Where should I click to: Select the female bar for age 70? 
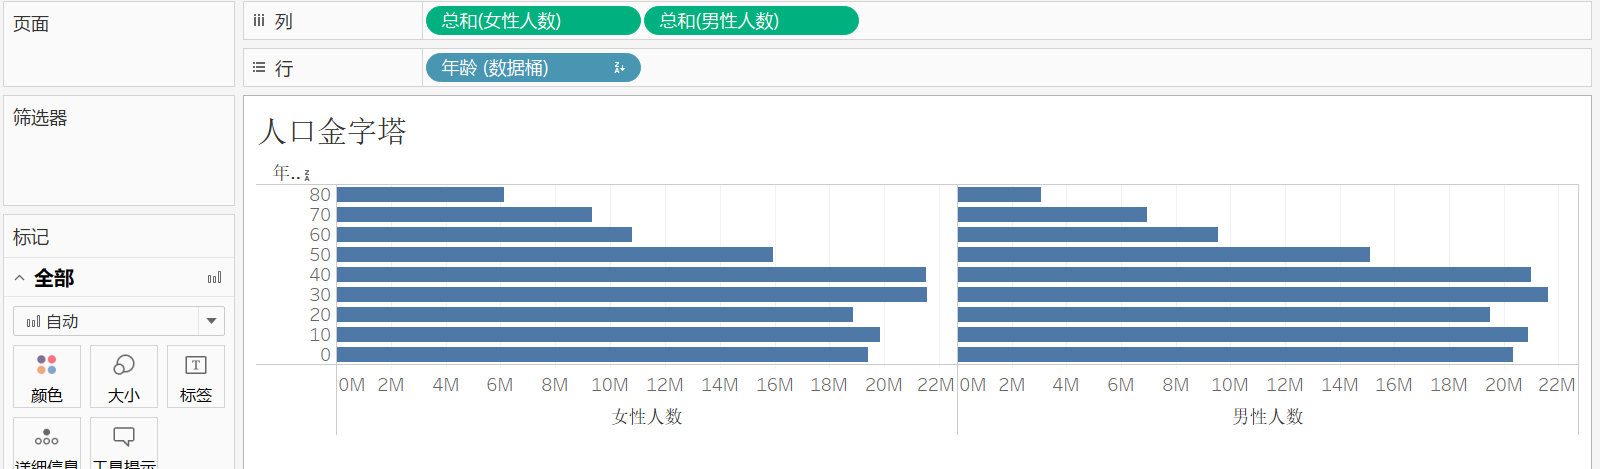(x=464, y=215)
